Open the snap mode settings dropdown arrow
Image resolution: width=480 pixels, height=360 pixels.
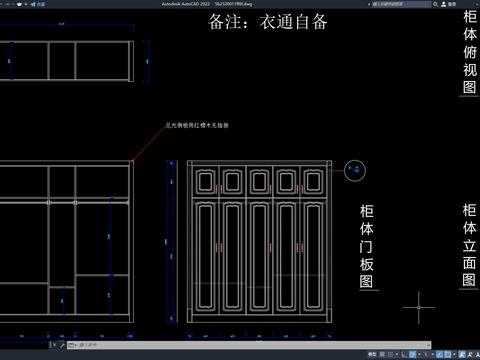tap(397, 354)
